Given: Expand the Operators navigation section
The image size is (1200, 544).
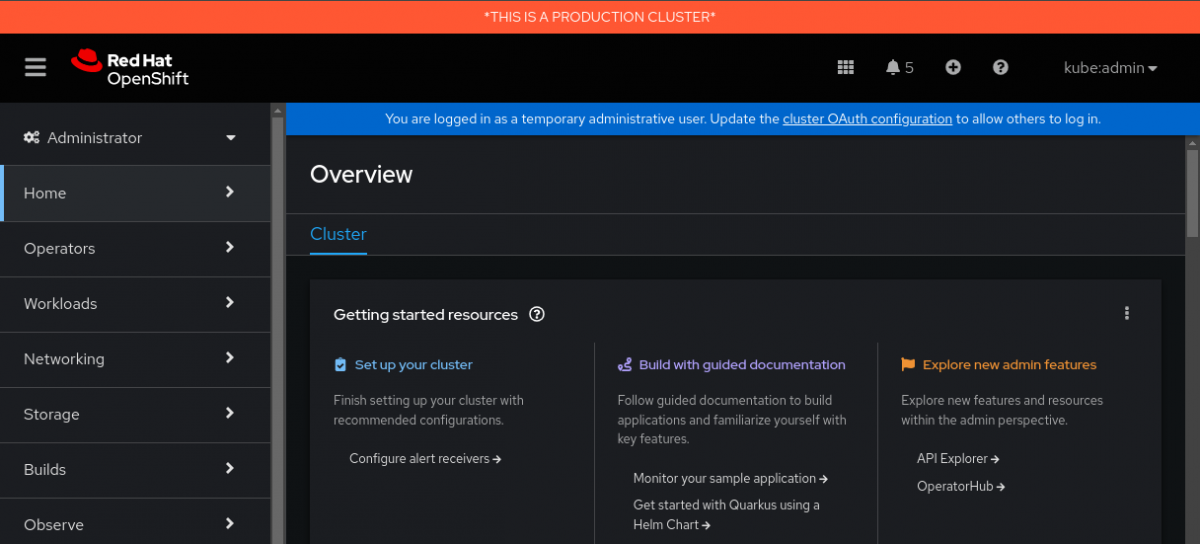Looking at the screenshot, I should tap(135, 248).
